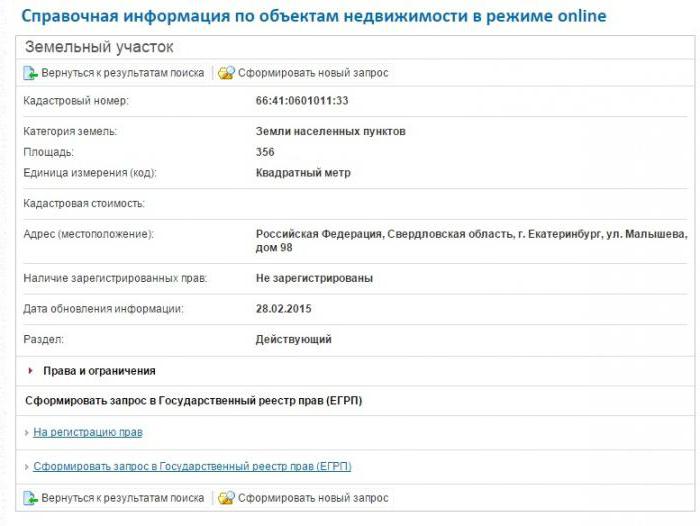This screenshot has width=700, height=526.
Task: Click arrow beside 'На регистрацию прав'
Action: [x=26, y=433]
